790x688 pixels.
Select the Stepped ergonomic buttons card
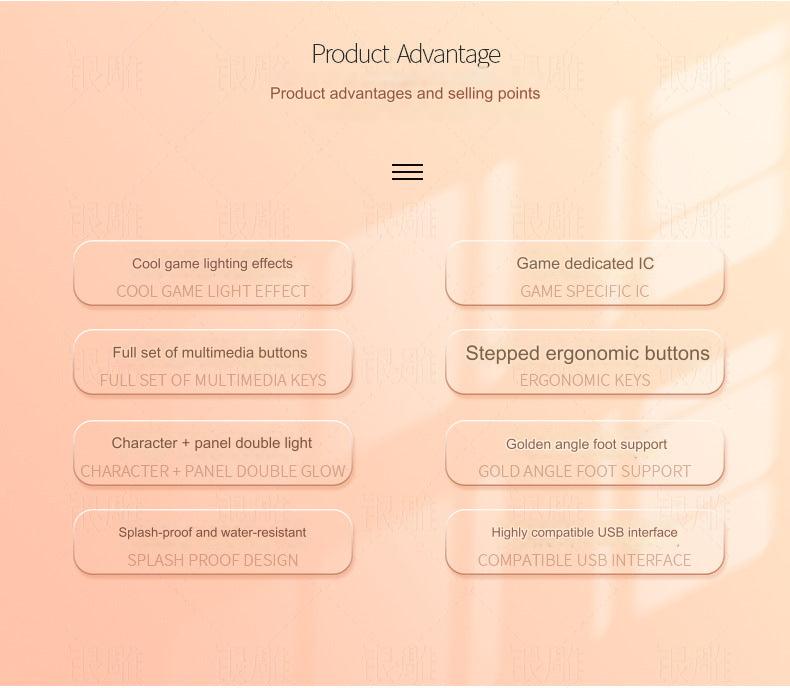click(x=585, y=362)
